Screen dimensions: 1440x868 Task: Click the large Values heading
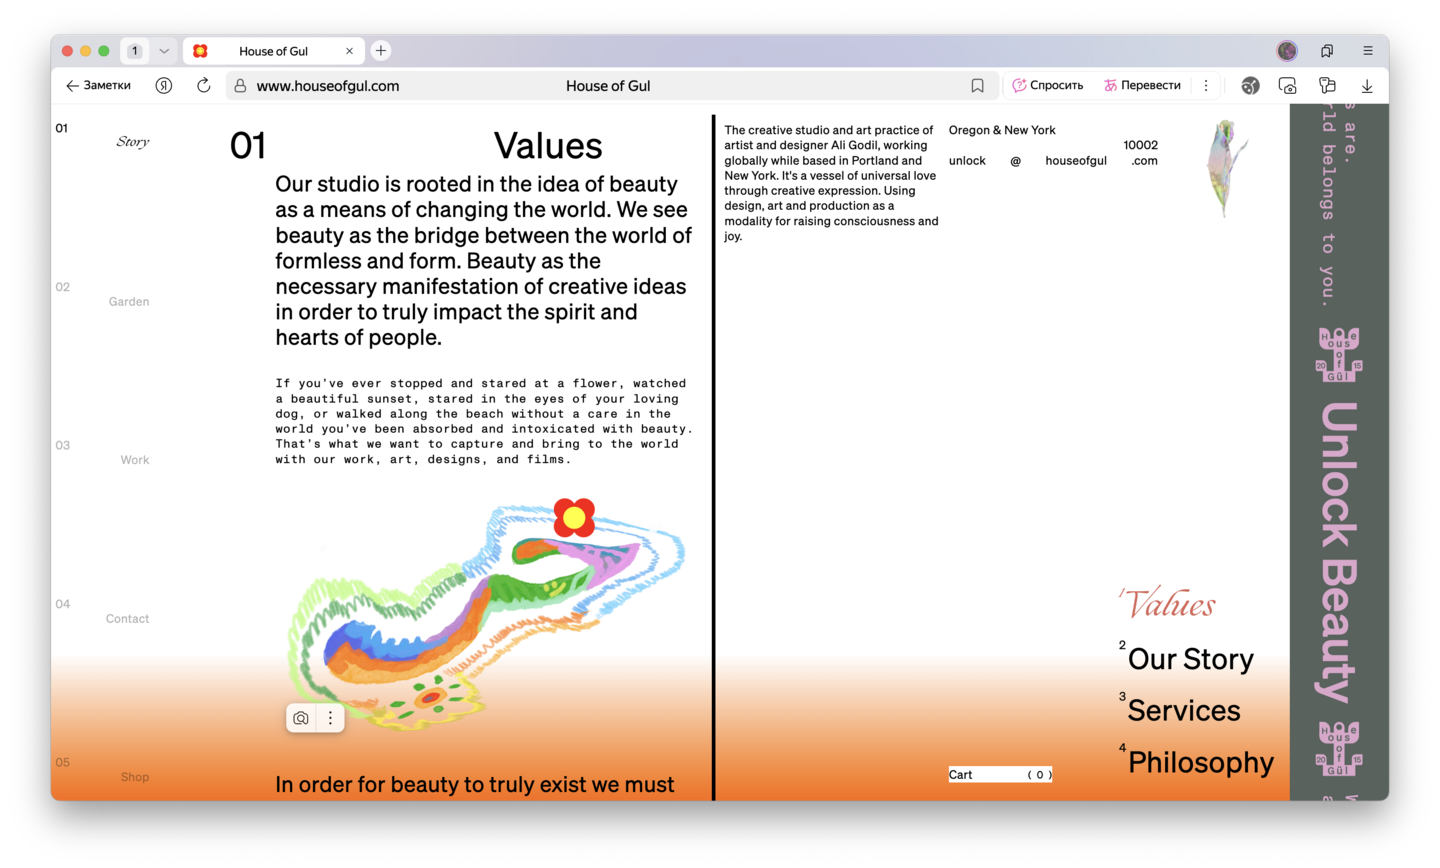click(x=548, y=146)
